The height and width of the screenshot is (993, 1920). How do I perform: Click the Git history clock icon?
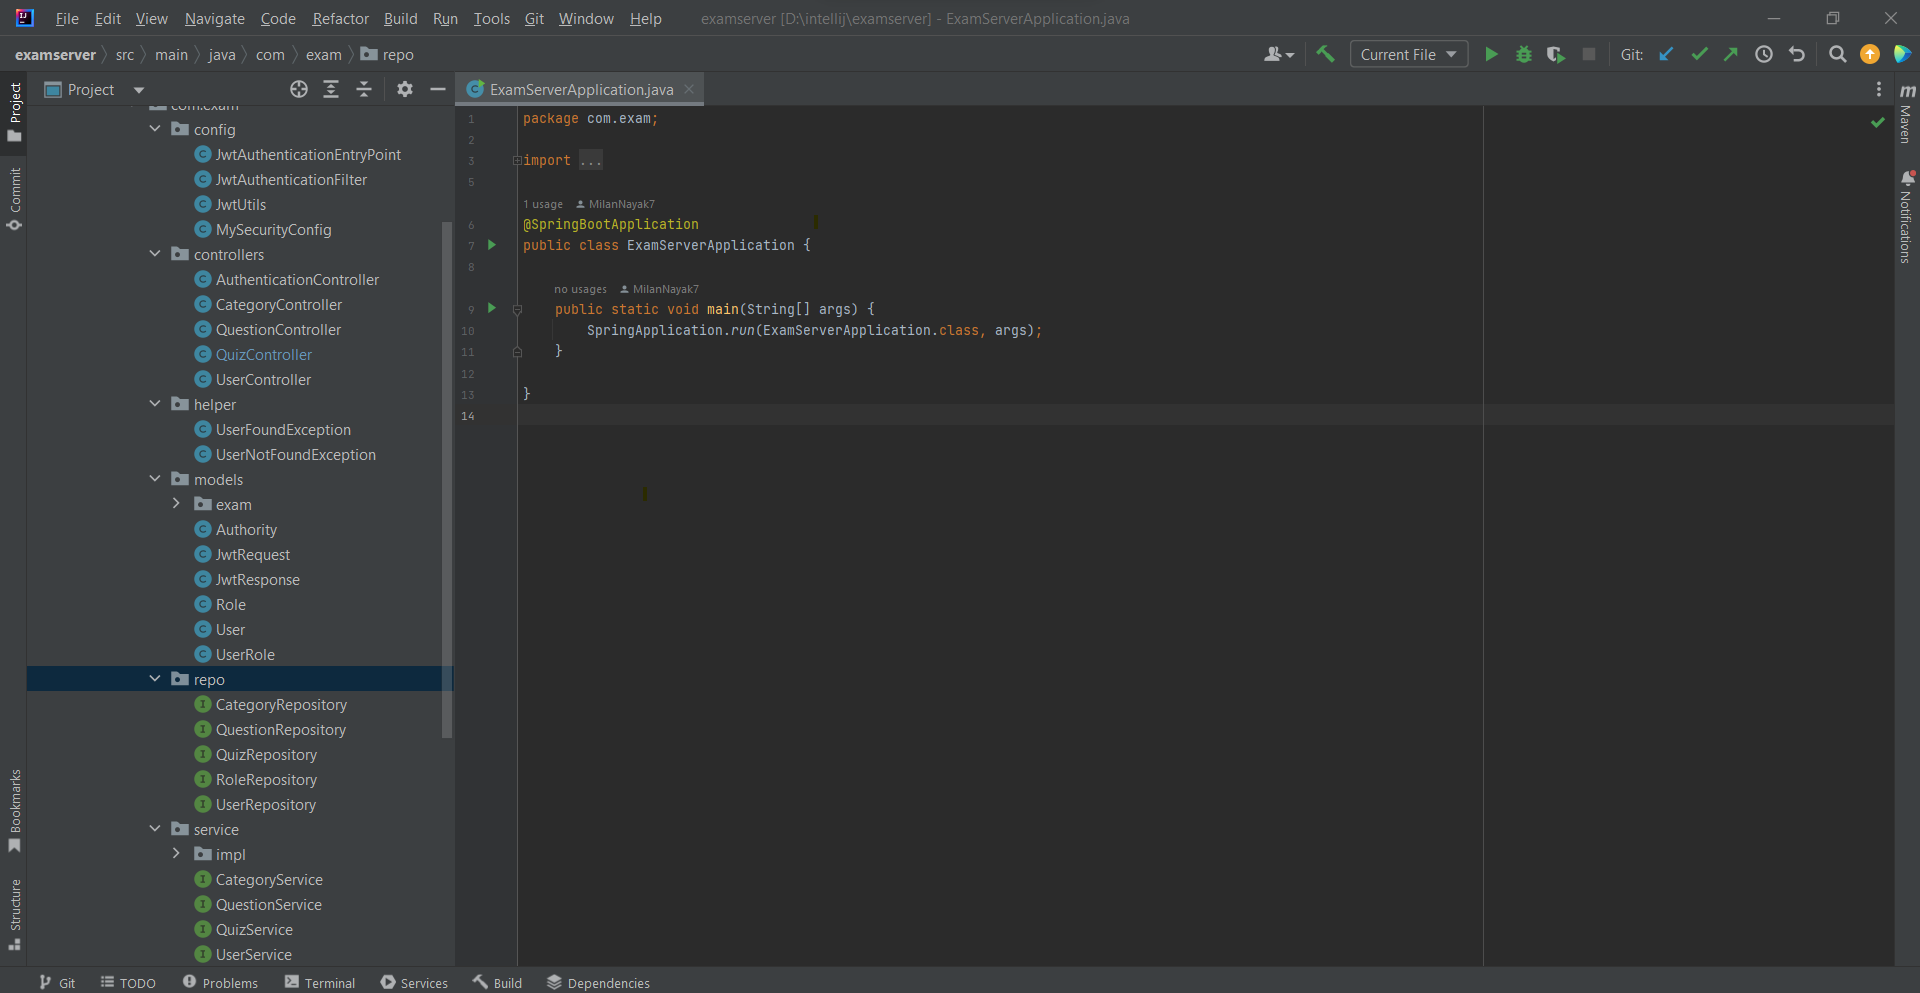1764,54
